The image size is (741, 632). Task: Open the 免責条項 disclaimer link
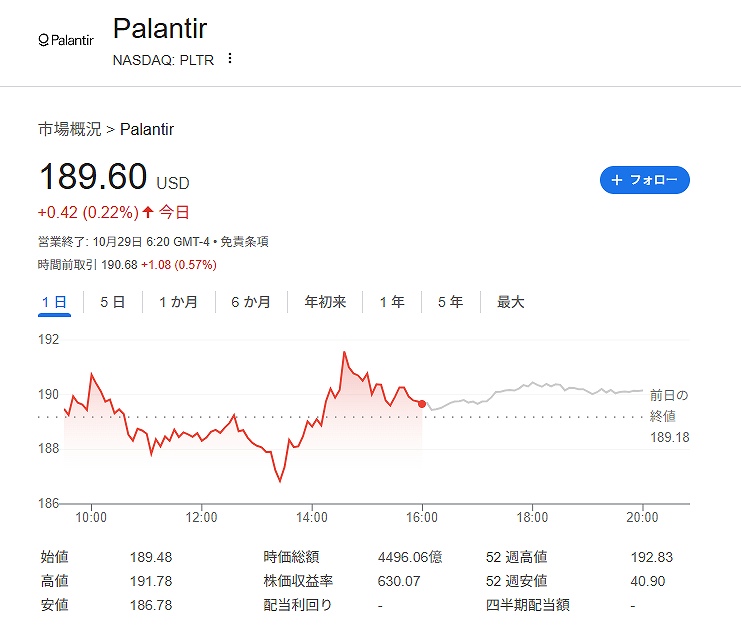coord(244,242)
